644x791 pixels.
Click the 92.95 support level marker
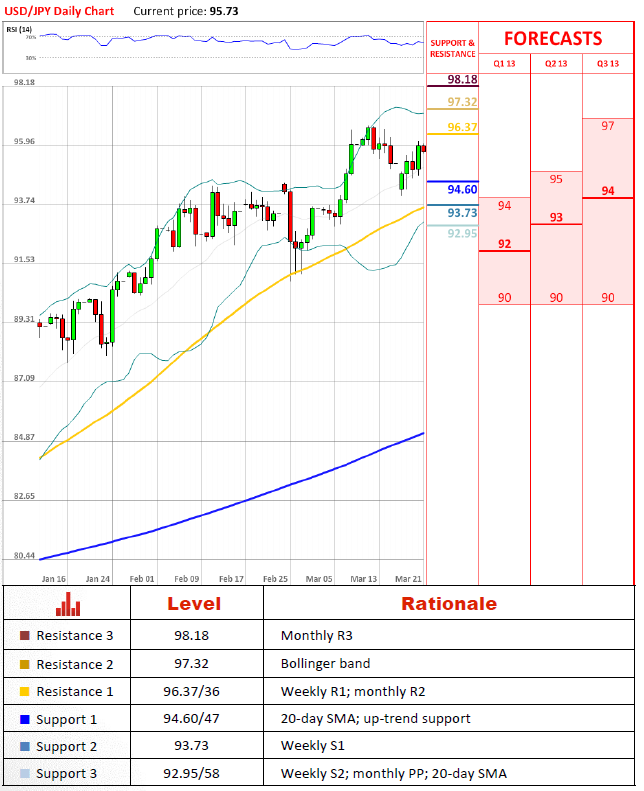[x=462, y=233]
